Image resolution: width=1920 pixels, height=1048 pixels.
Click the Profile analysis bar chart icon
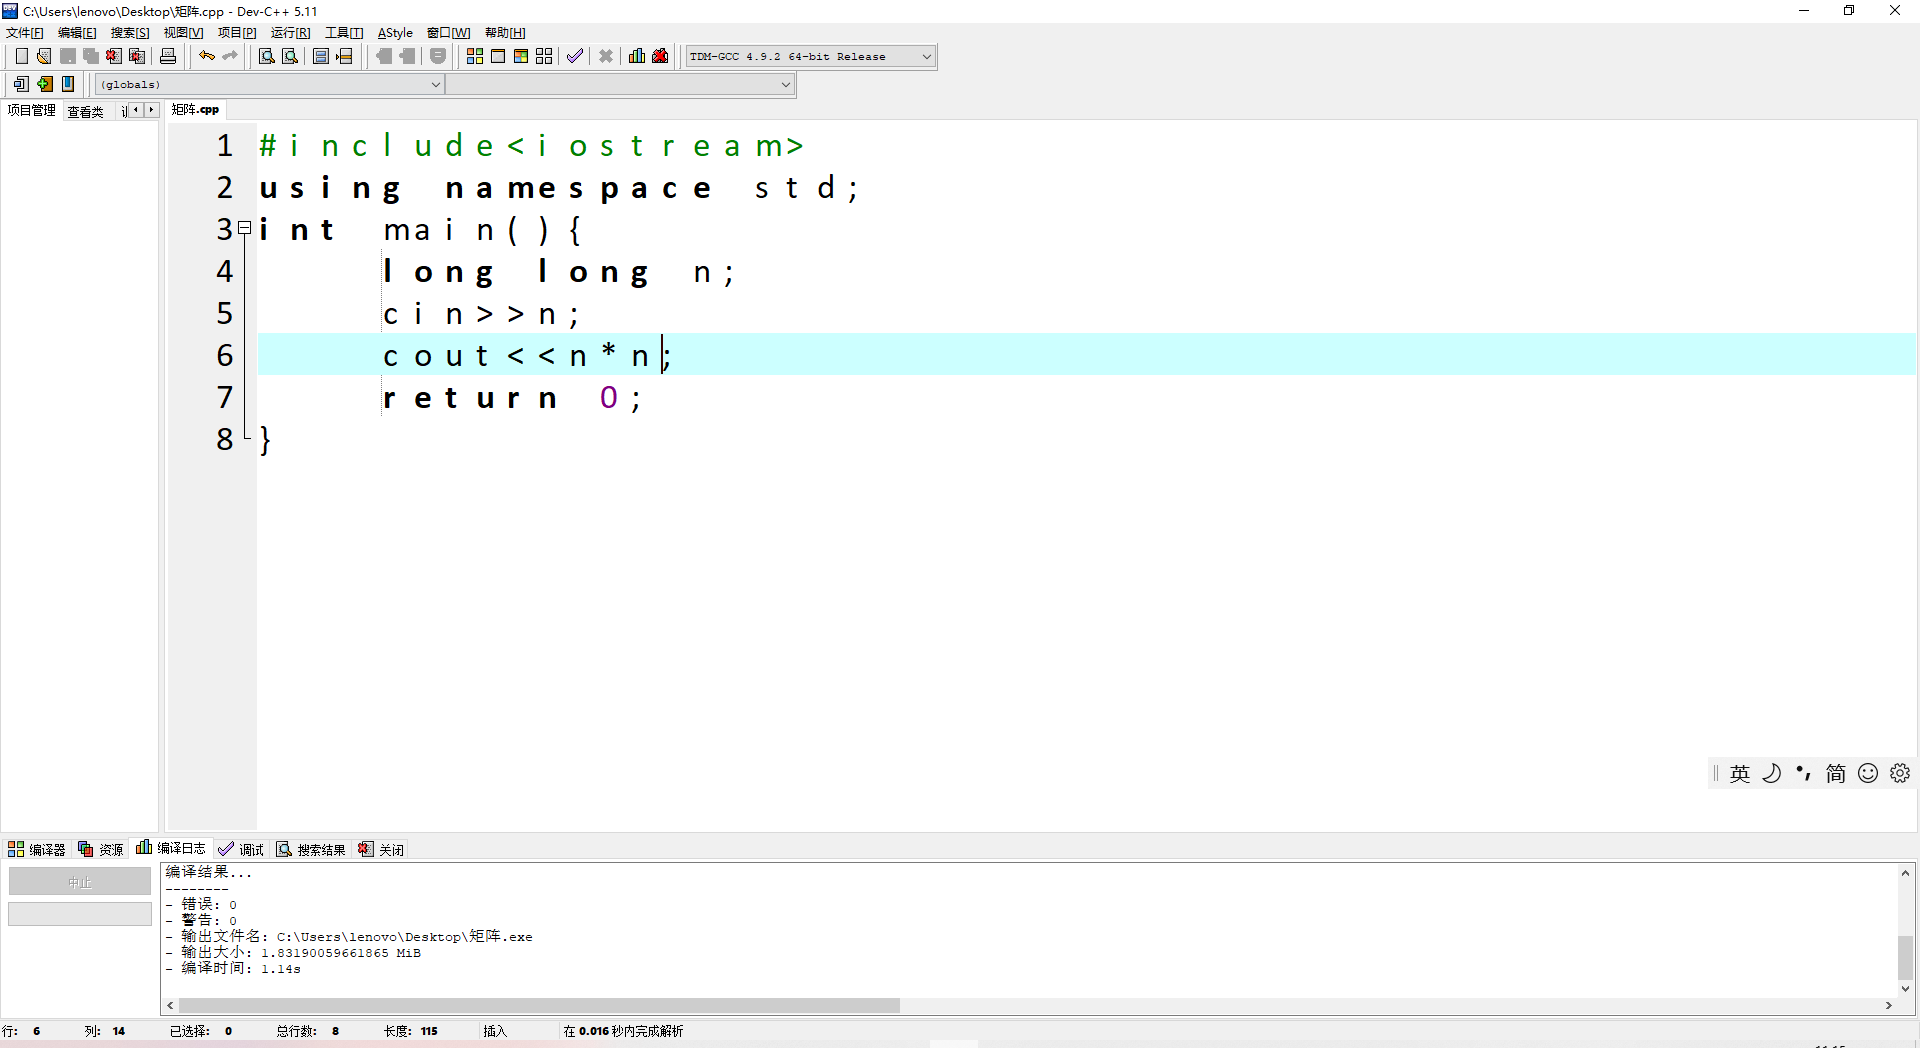pos(637,56)
